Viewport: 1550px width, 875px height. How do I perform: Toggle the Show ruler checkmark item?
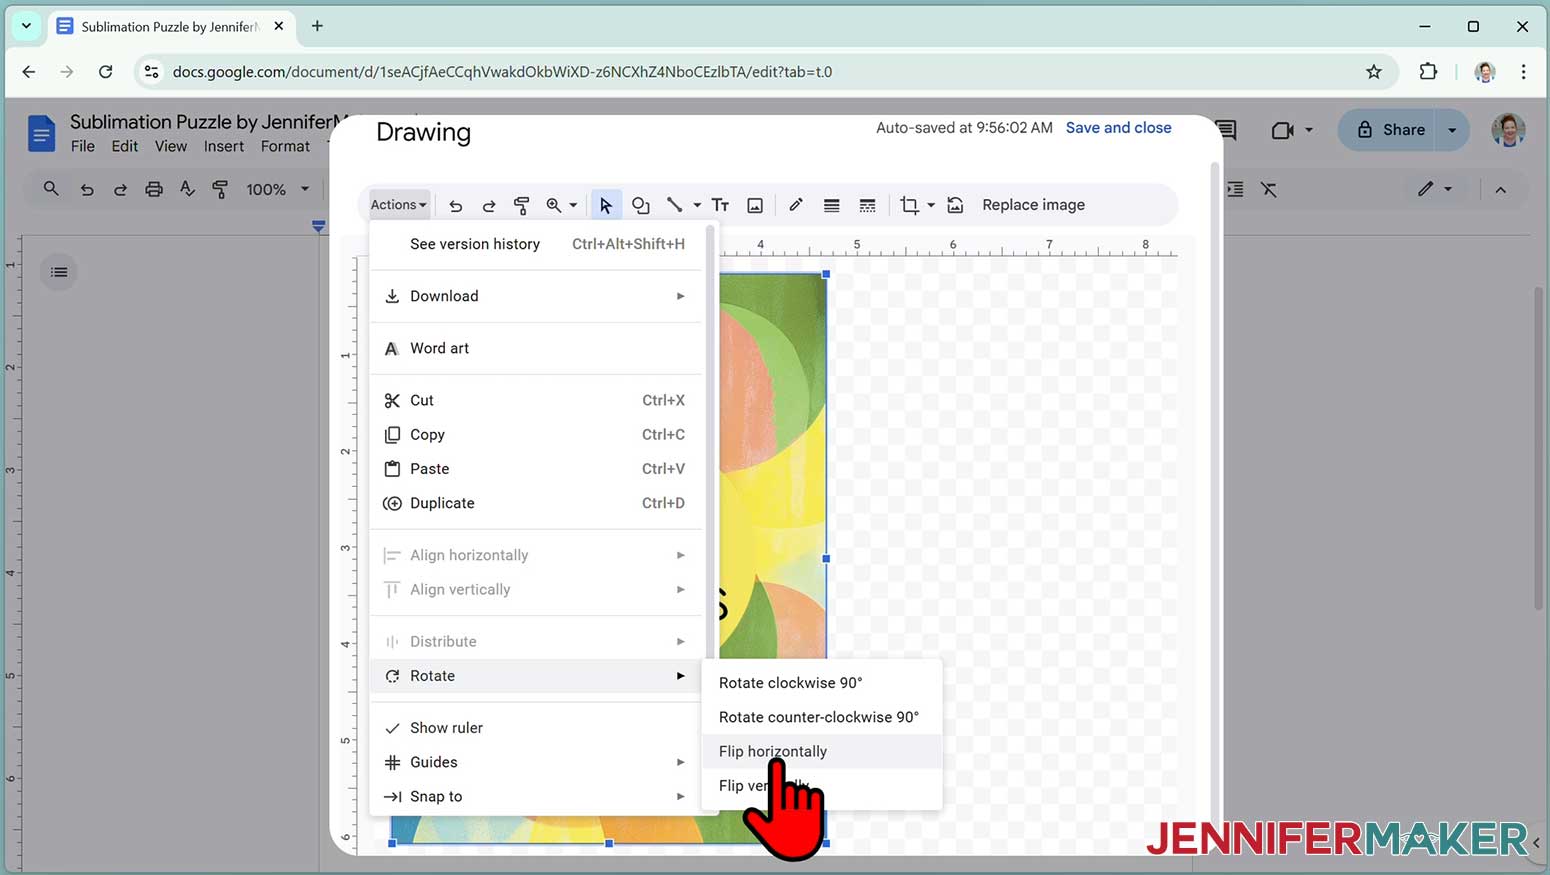tap(538, 728)
